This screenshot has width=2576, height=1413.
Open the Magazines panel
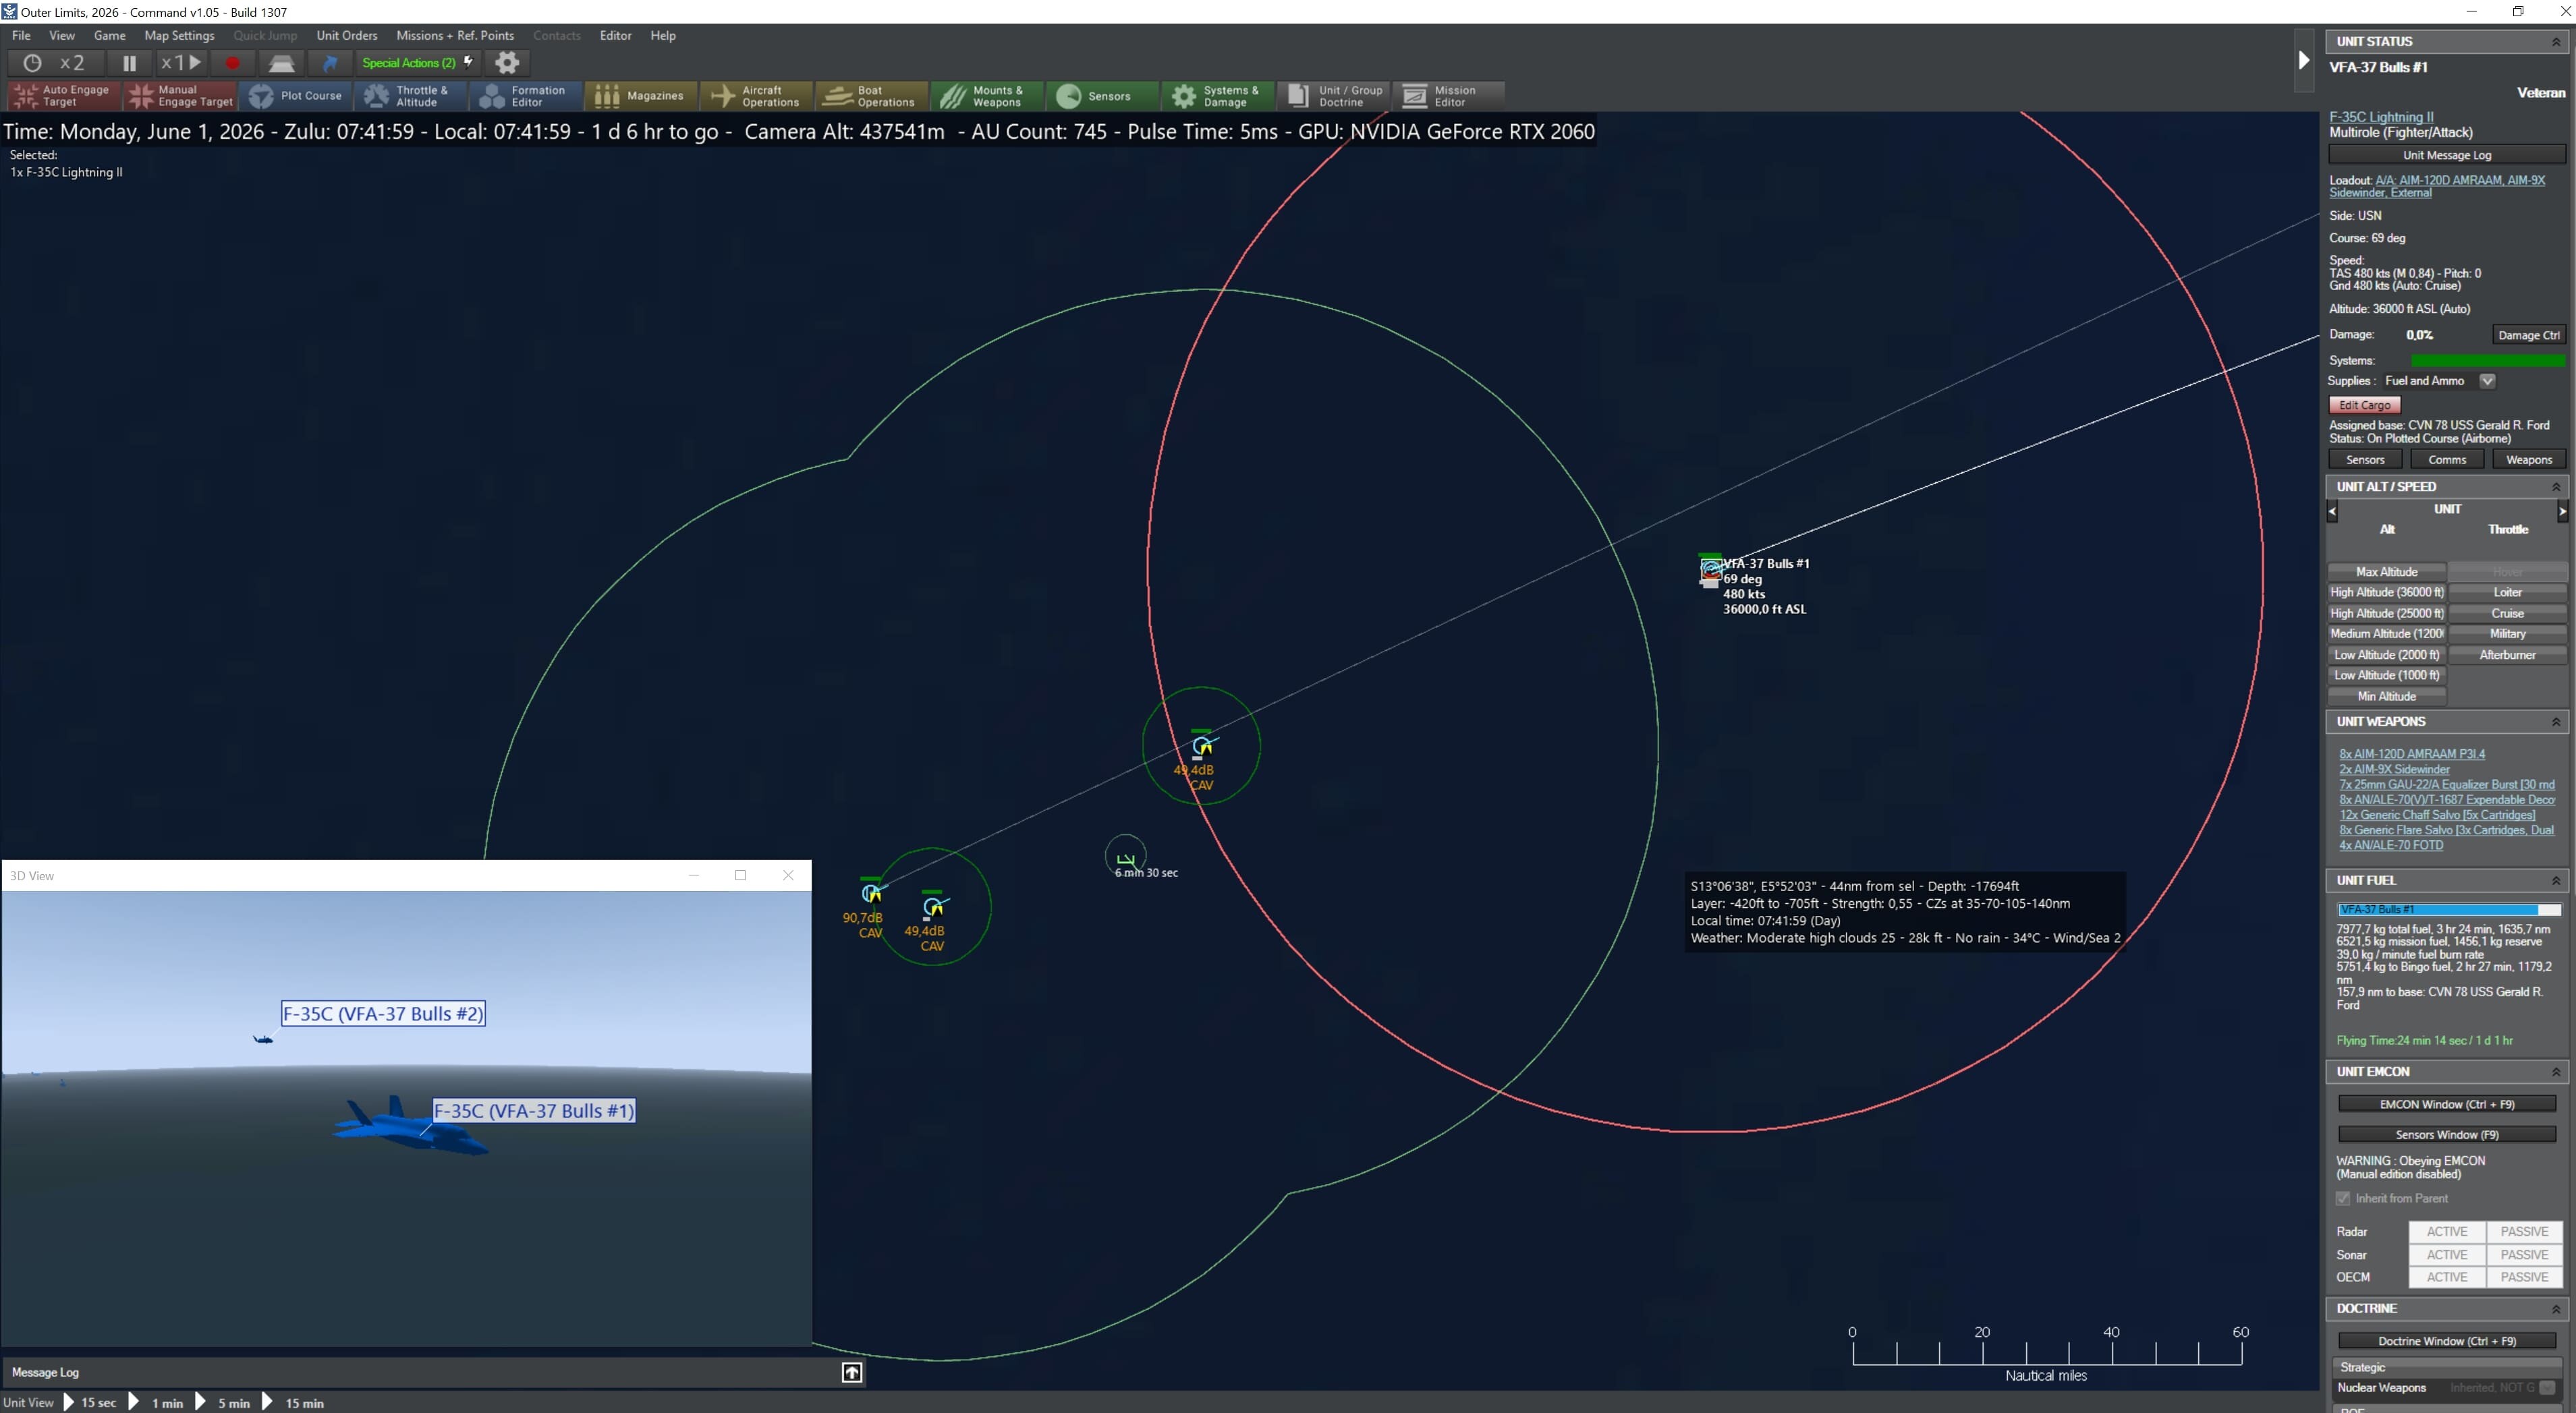[x=641, y=96]
